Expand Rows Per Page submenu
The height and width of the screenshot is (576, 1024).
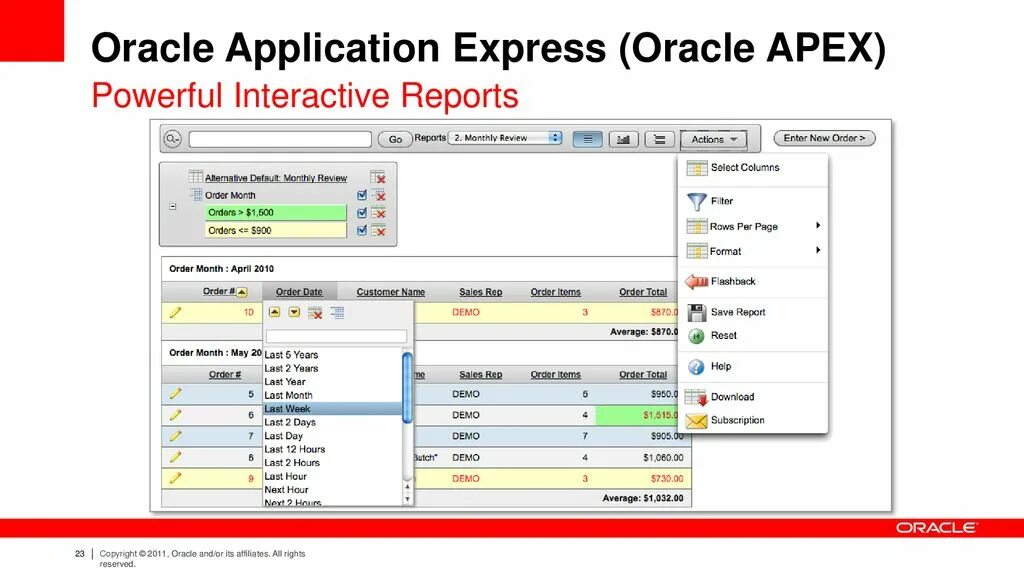pos(752,226)
